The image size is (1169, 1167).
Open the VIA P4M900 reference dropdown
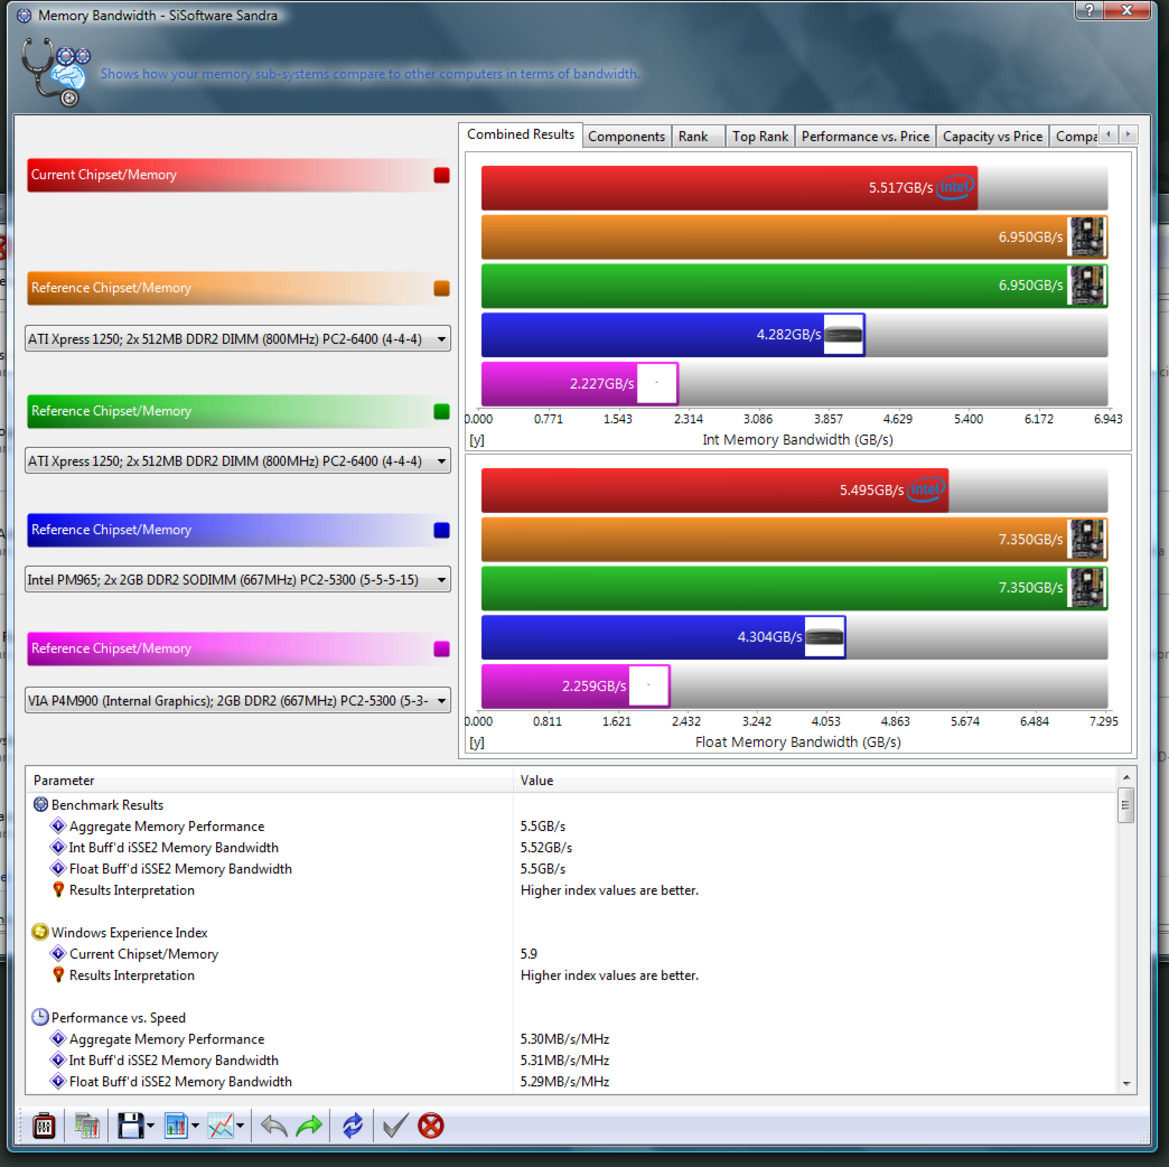(x=238, y=700)
